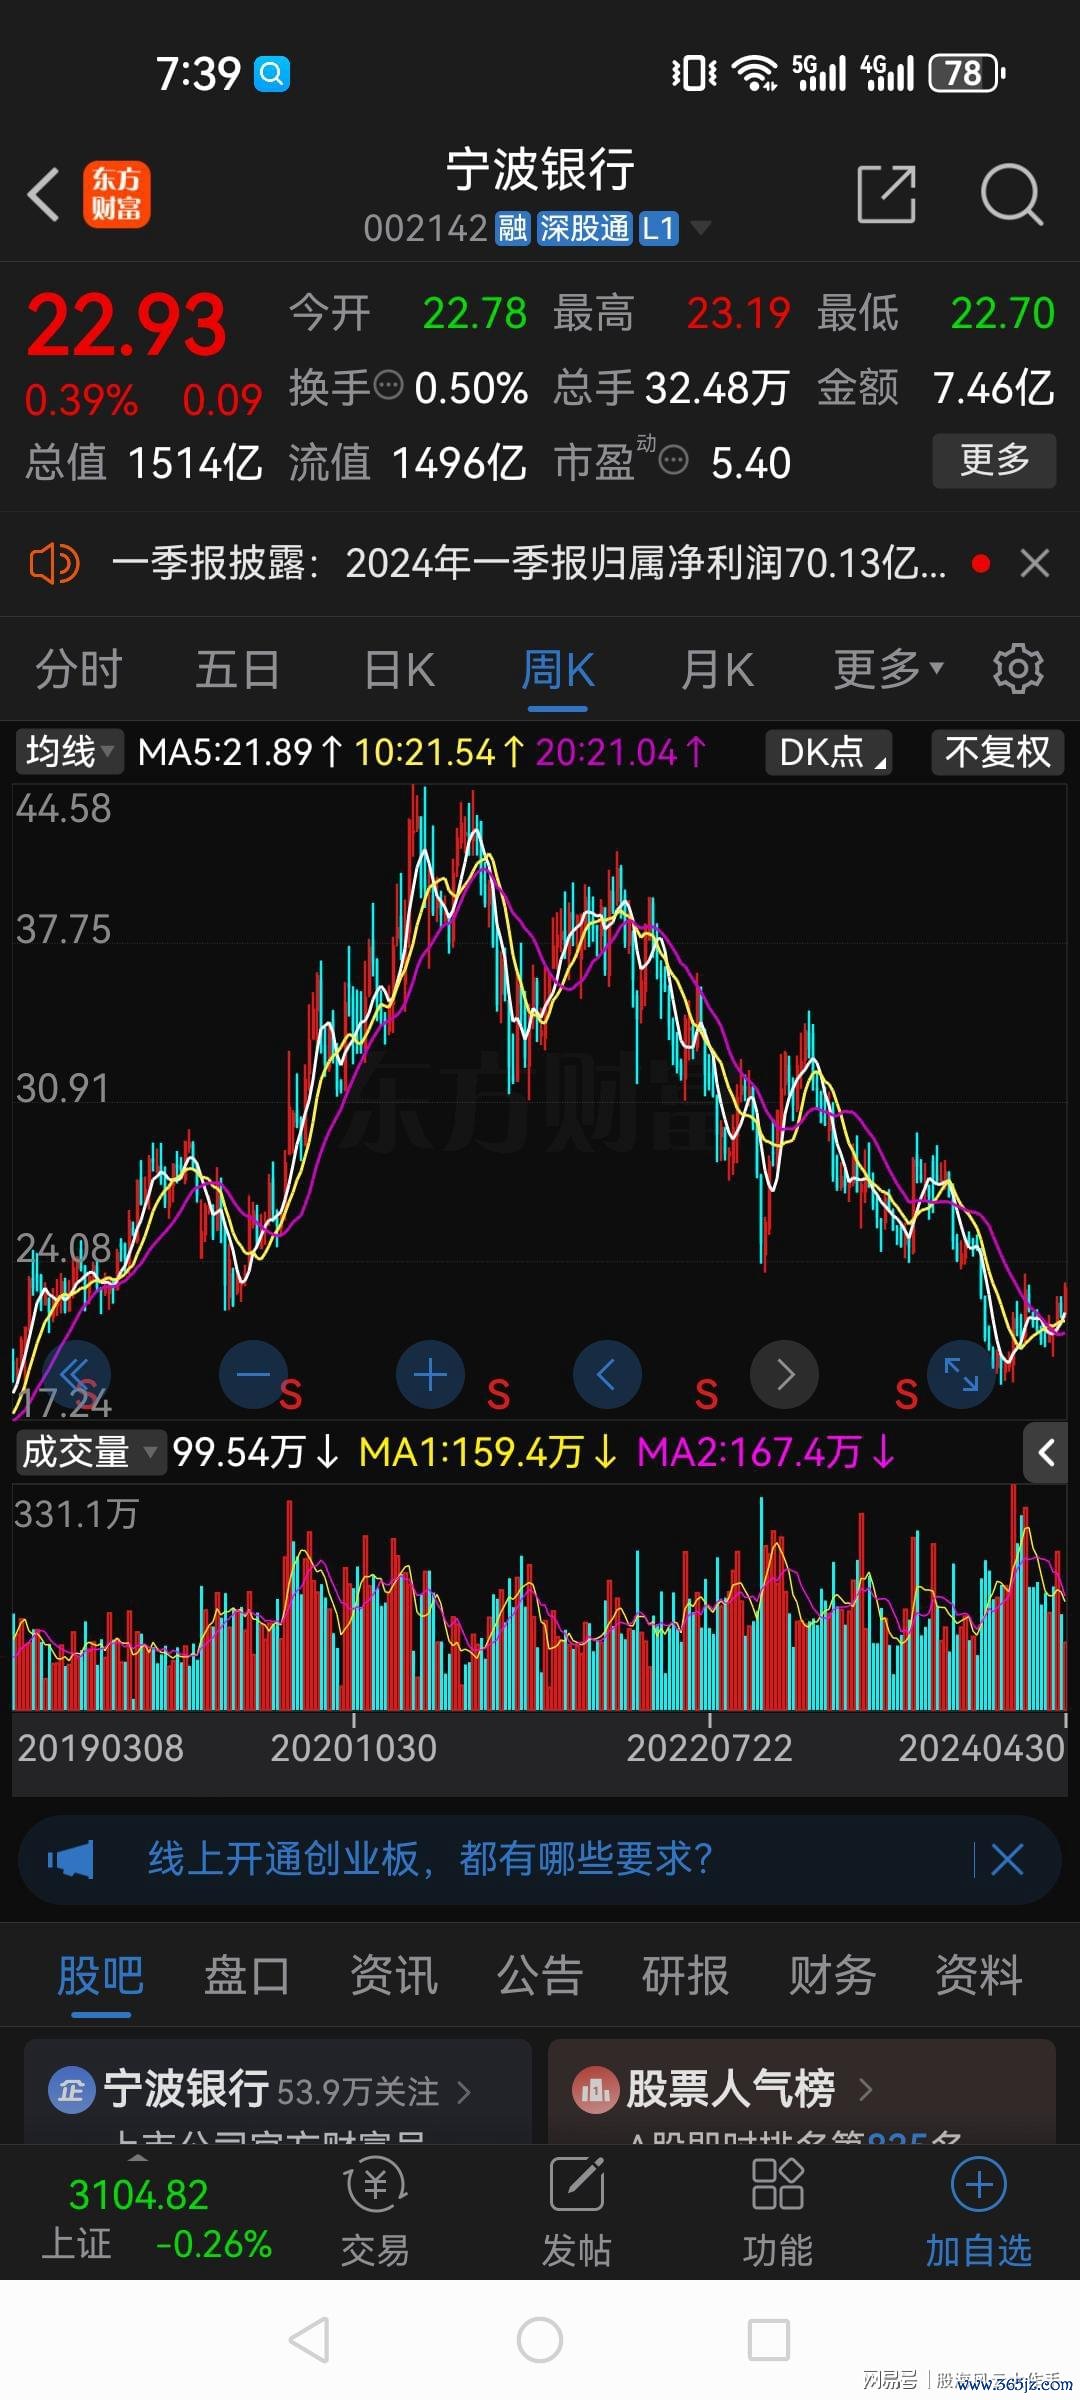Open chart settings gear icon

[1018, 669]
